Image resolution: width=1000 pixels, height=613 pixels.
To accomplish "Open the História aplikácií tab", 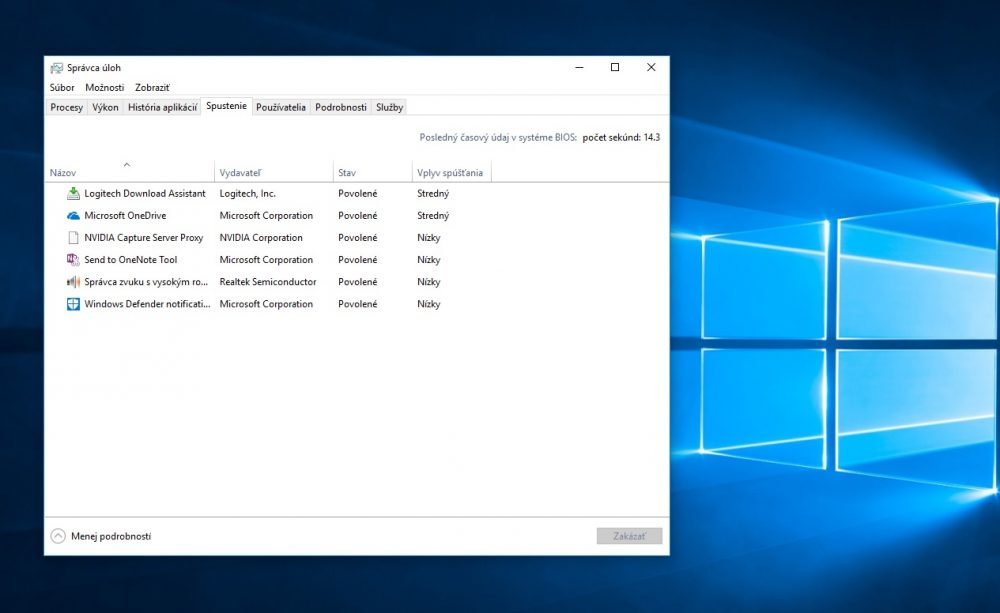I will tap(162, 107).
